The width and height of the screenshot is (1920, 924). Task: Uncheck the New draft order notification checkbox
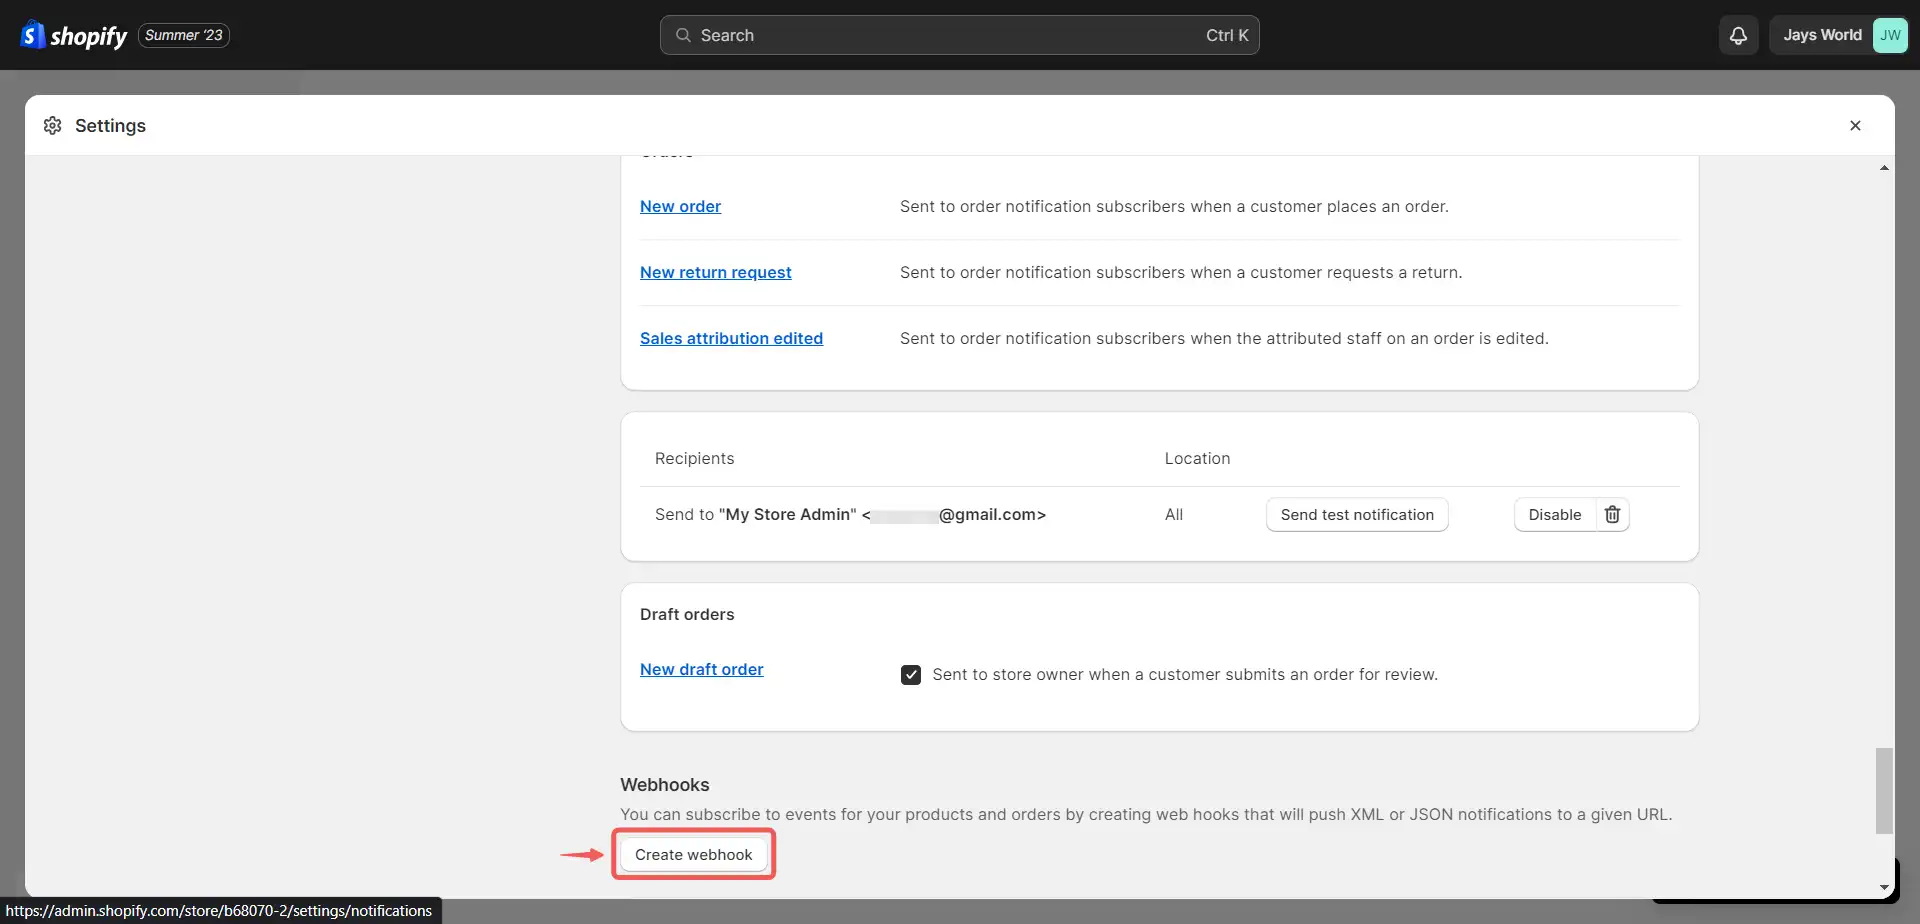911,674
